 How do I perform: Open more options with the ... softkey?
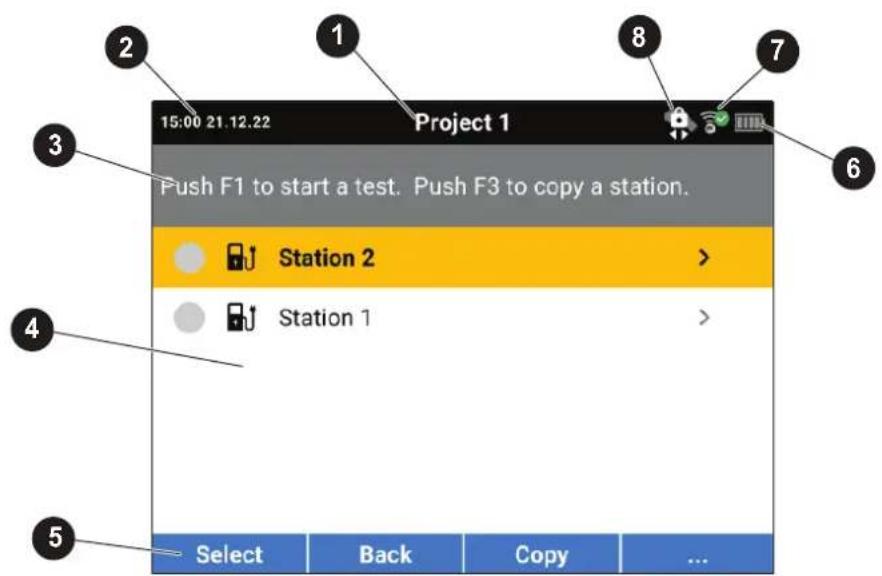698,555
